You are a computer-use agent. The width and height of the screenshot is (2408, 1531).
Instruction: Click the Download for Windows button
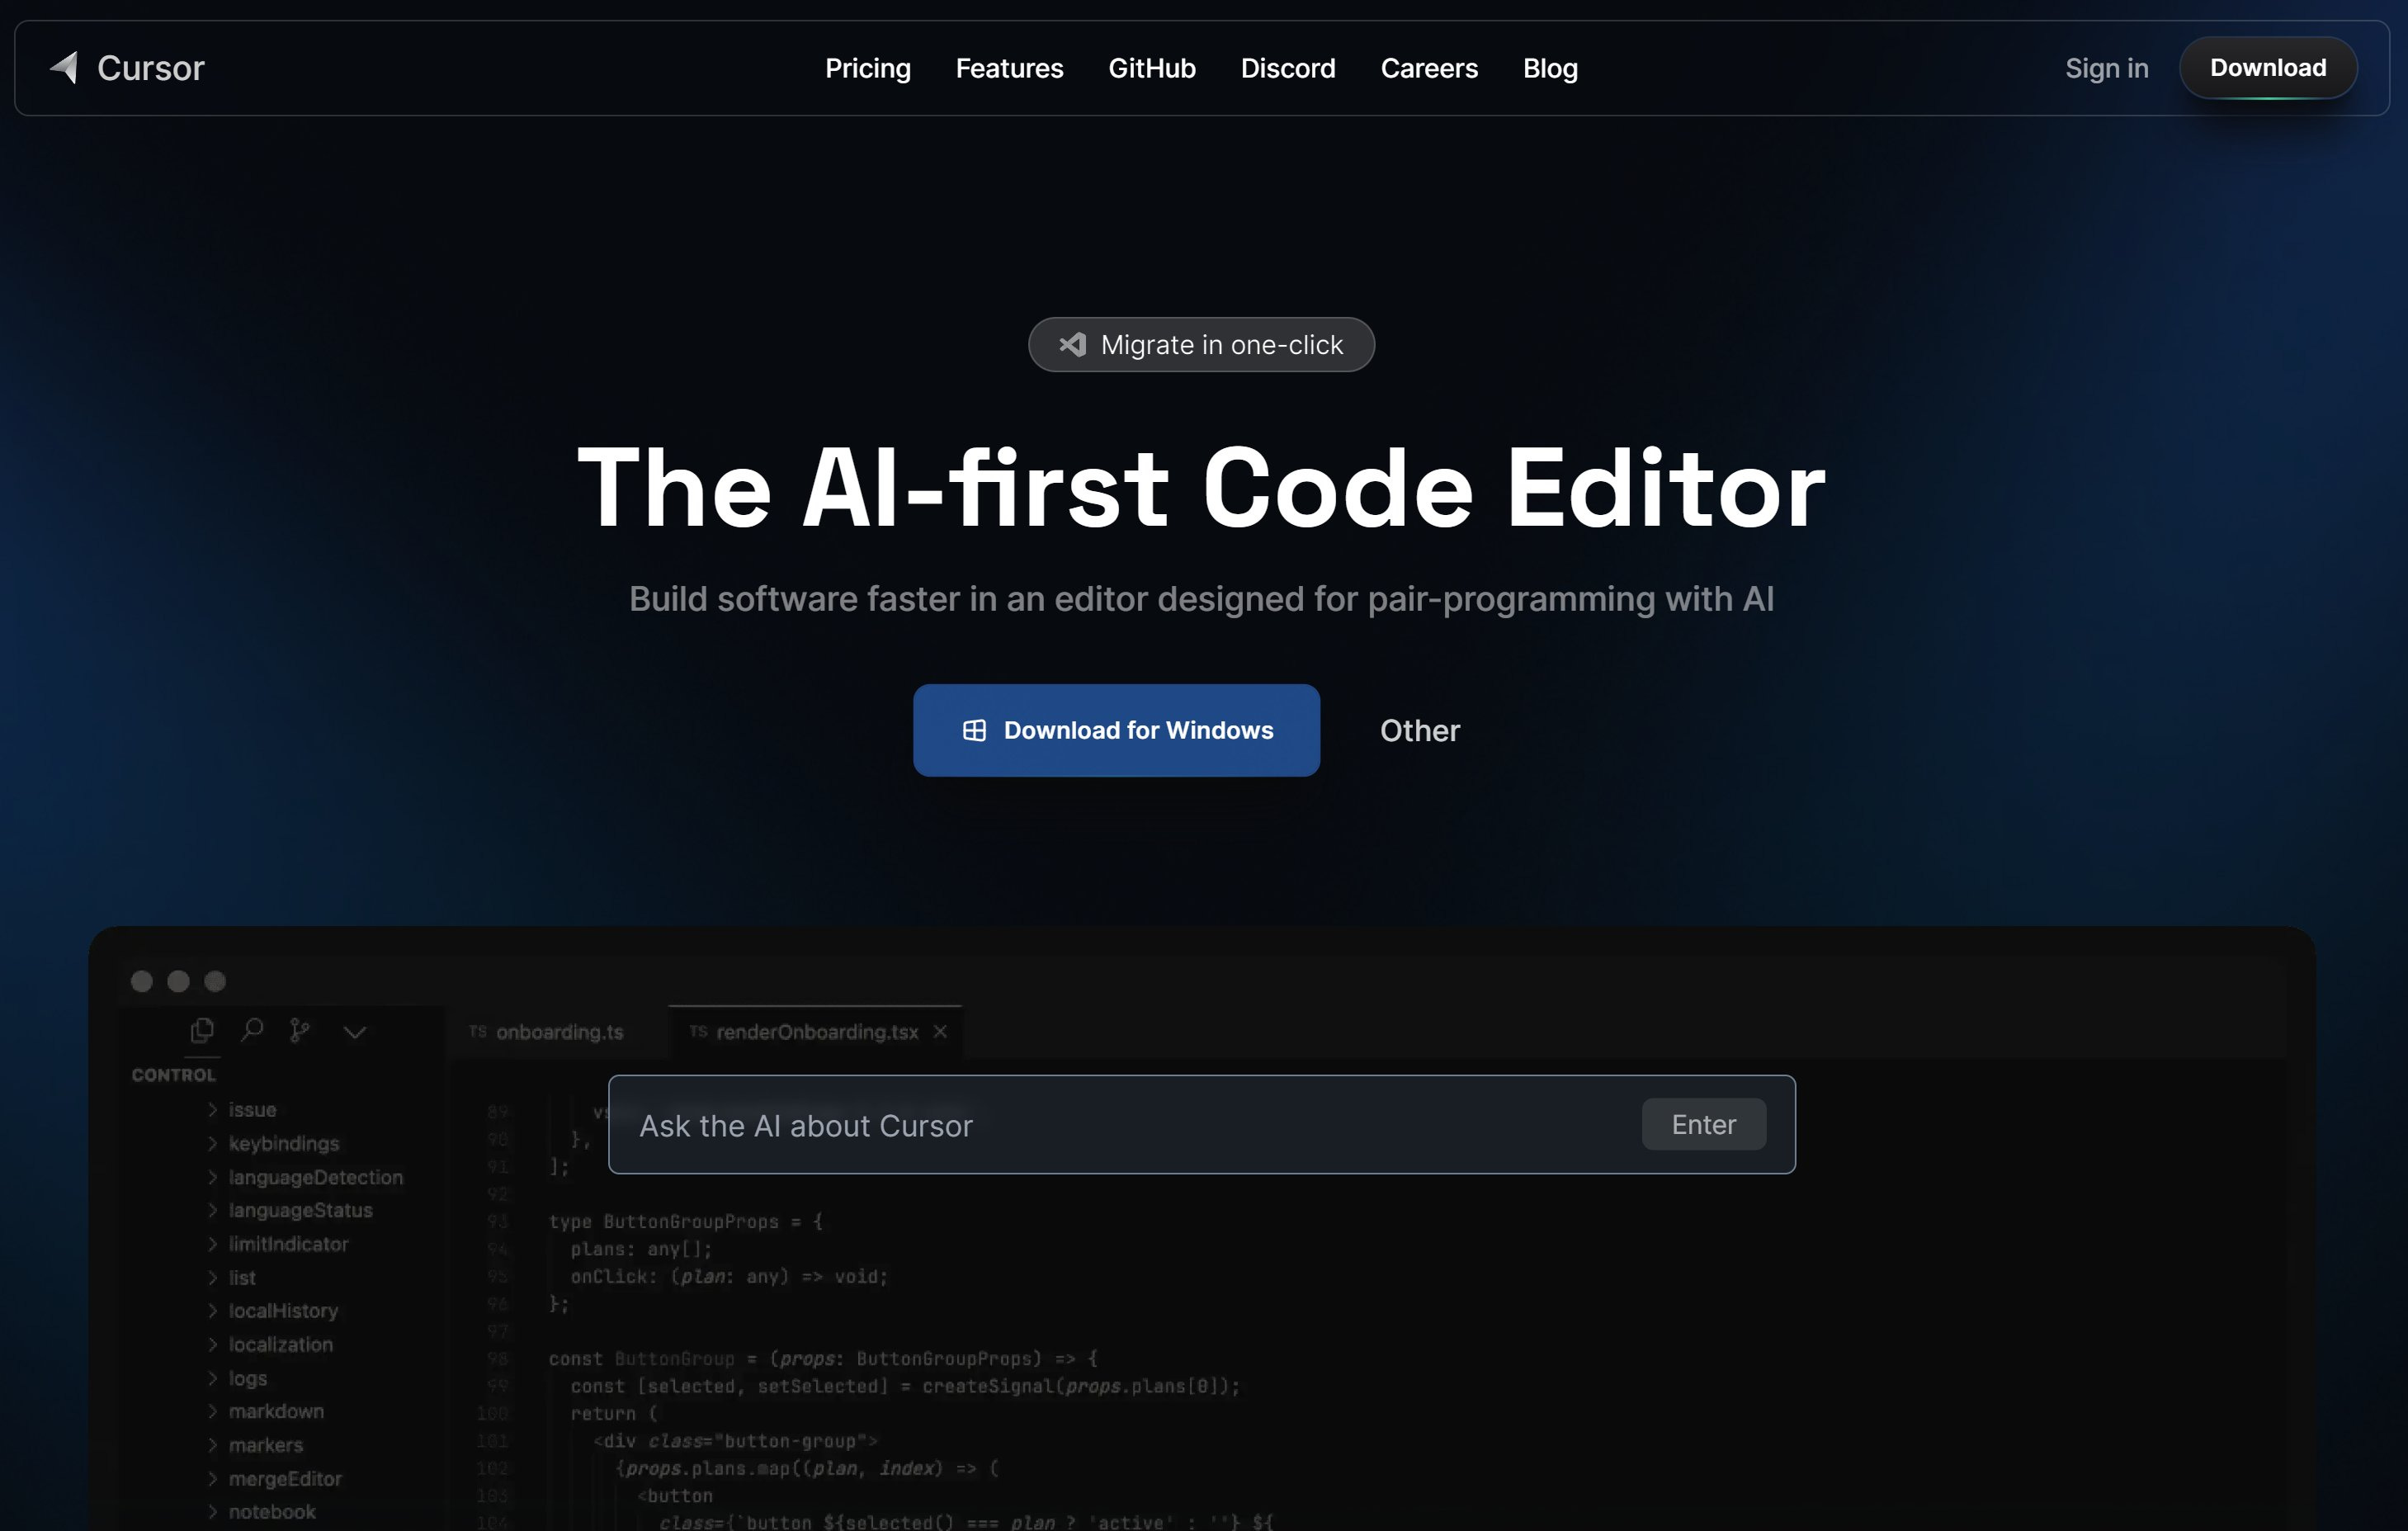[x=1117, y=729]
